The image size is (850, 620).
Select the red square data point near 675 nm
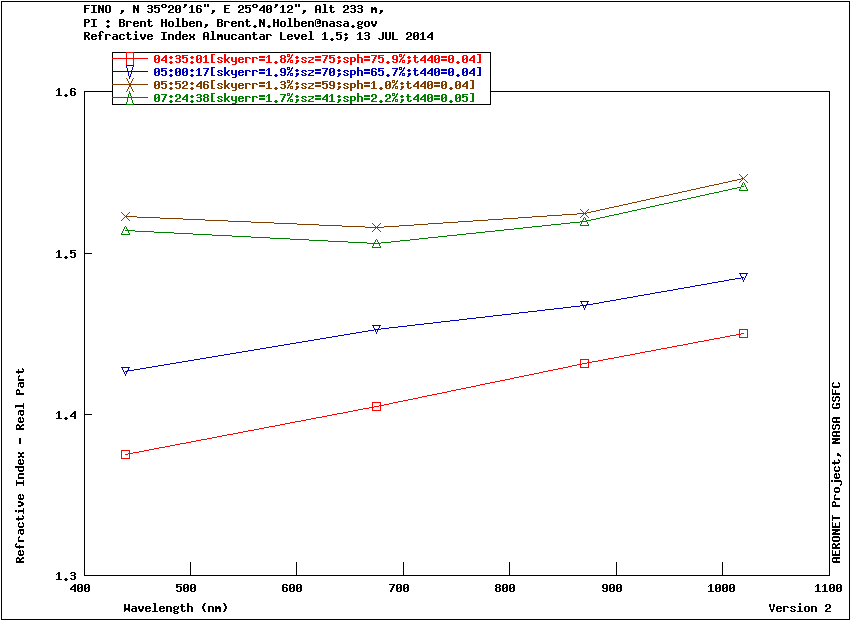coord(377,406)
